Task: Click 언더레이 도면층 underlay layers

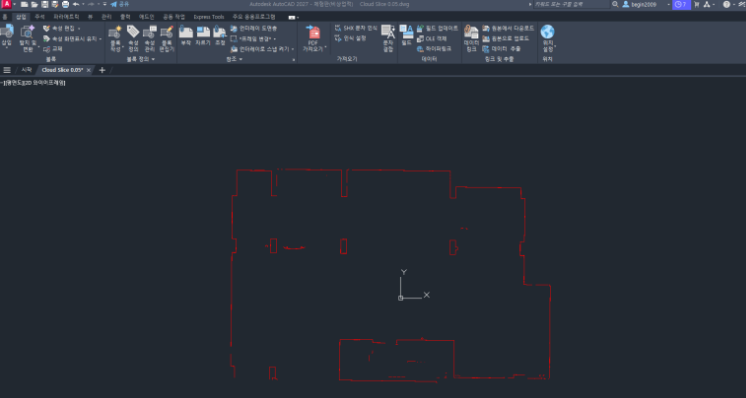Action: tap(254, 29)
